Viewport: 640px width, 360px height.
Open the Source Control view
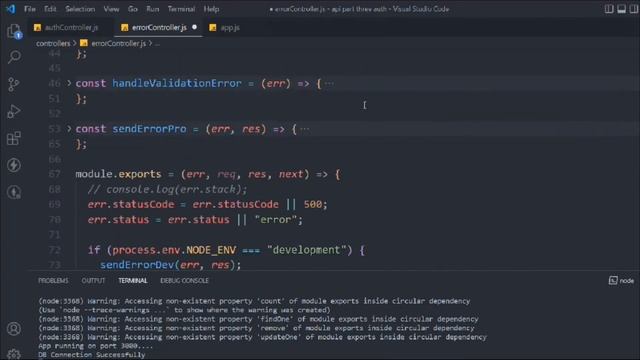14,84
